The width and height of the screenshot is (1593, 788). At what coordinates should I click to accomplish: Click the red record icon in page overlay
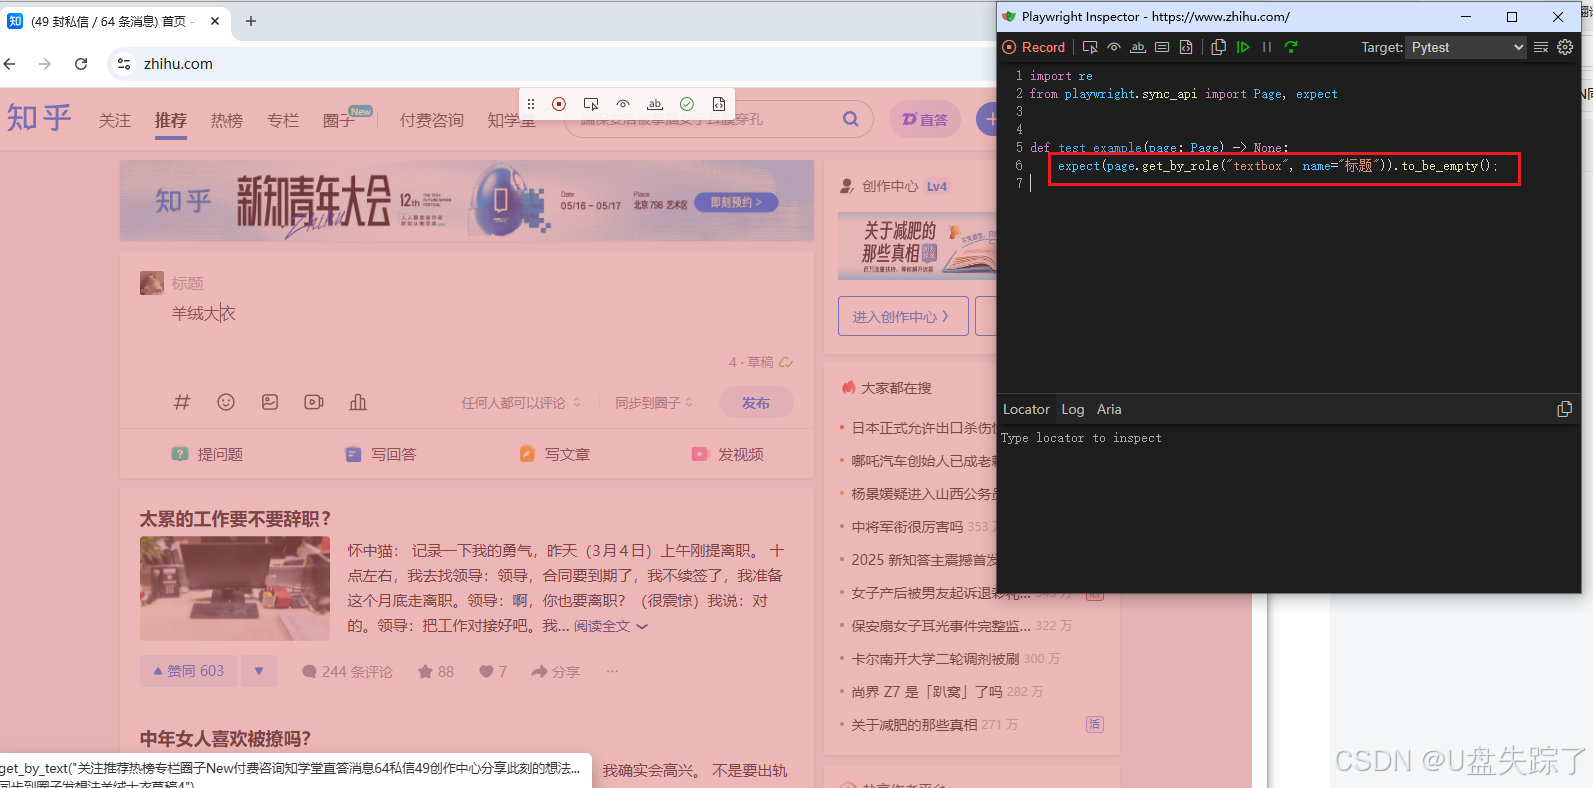pyautogui.click(x=559, y=104)
